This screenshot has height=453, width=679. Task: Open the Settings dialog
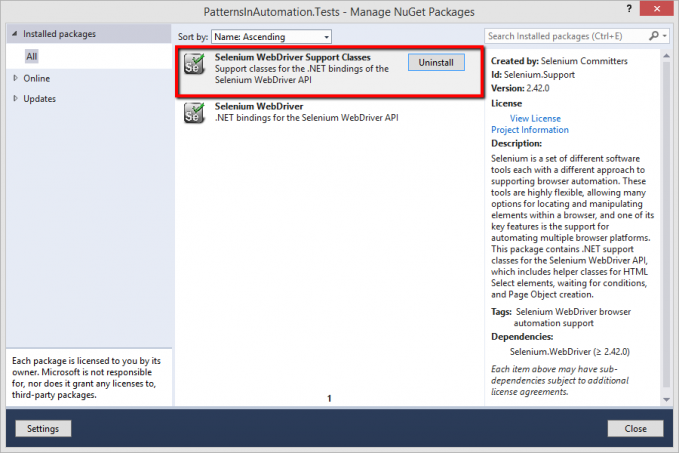pos(43,428)
